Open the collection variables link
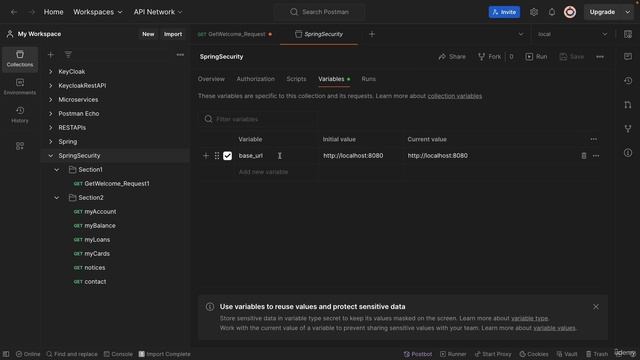 455,96
